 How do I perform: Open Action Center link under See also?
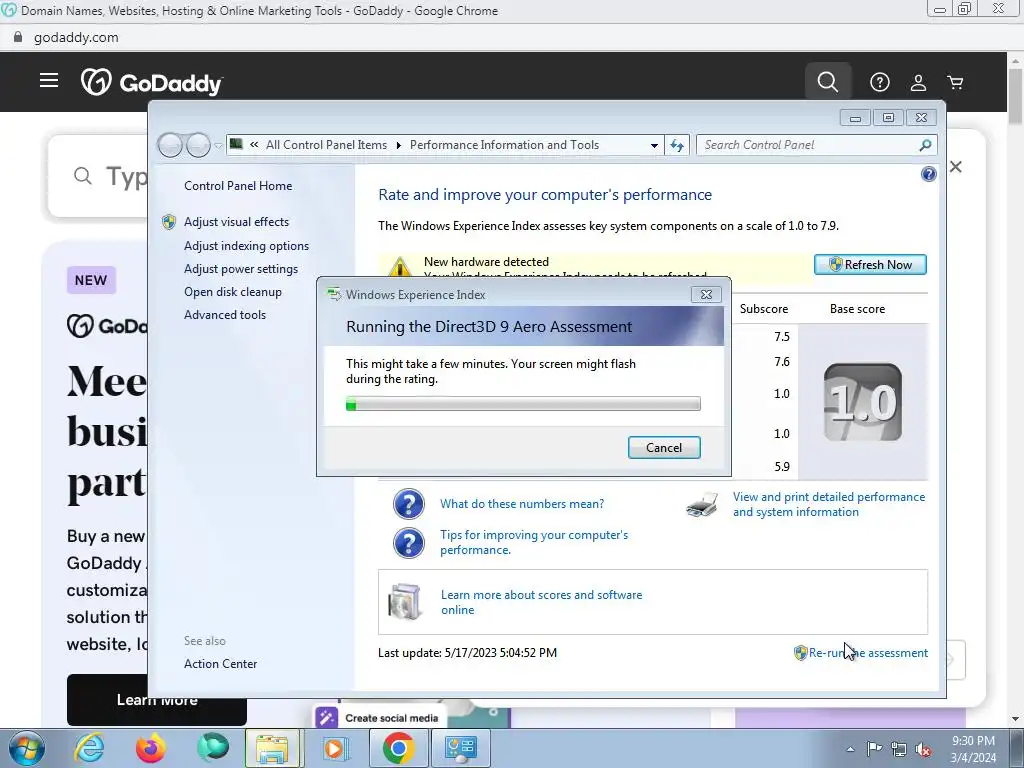[220, 664]
